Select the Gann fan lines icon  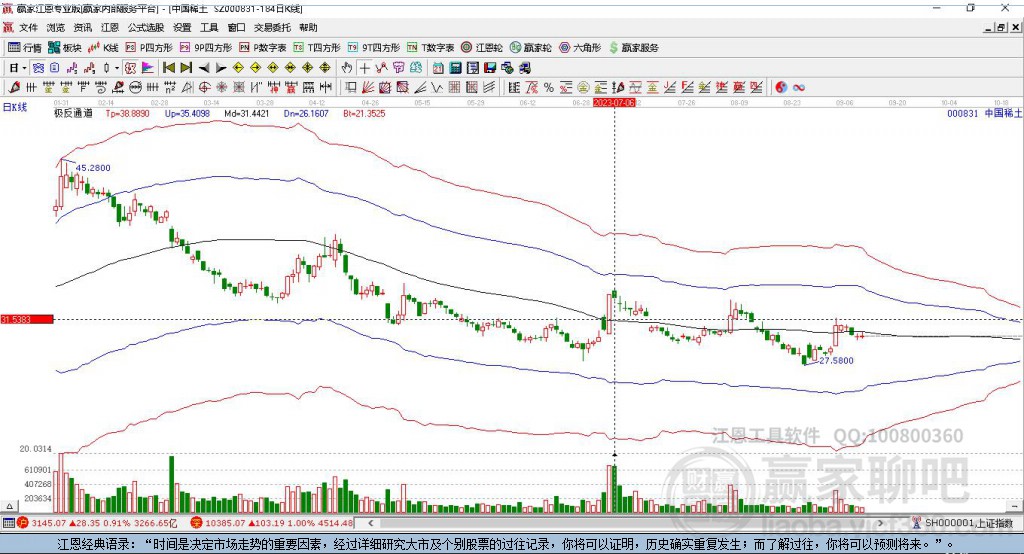(368, 87)
